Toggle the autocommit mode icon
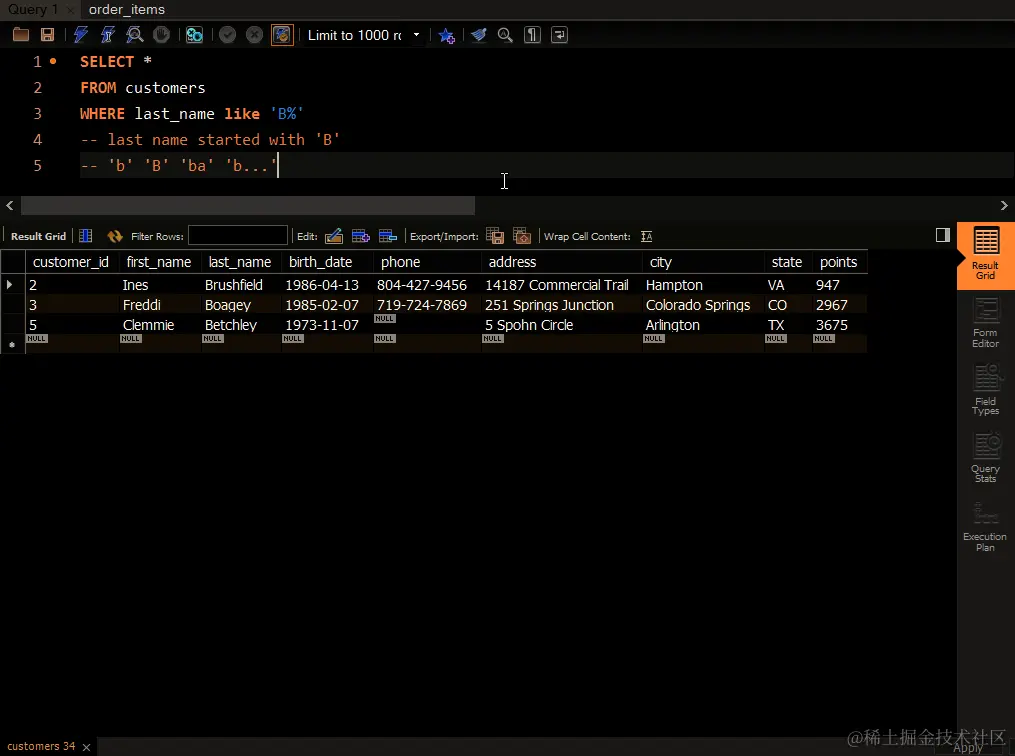The width and height of the screenshot is (1015, 756). click(x=282, y=35)
